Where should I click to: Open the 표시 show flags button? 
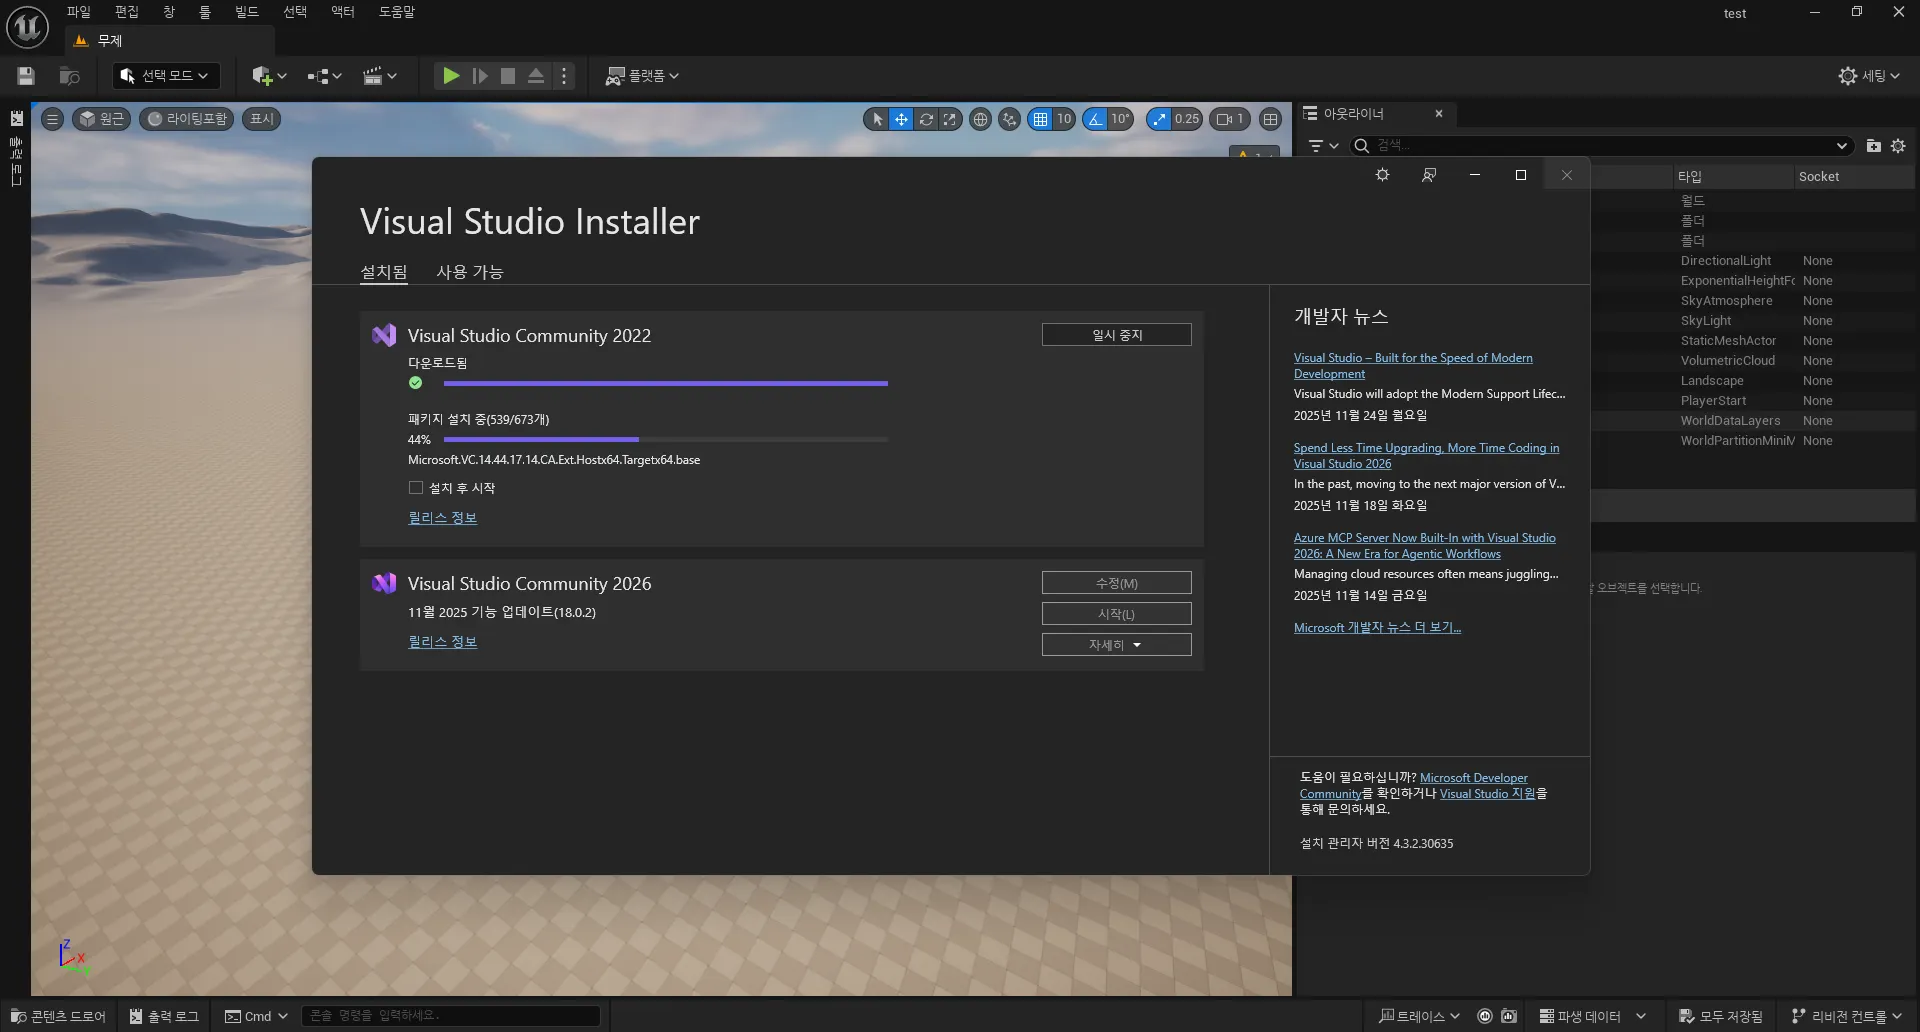coord(261,119)
